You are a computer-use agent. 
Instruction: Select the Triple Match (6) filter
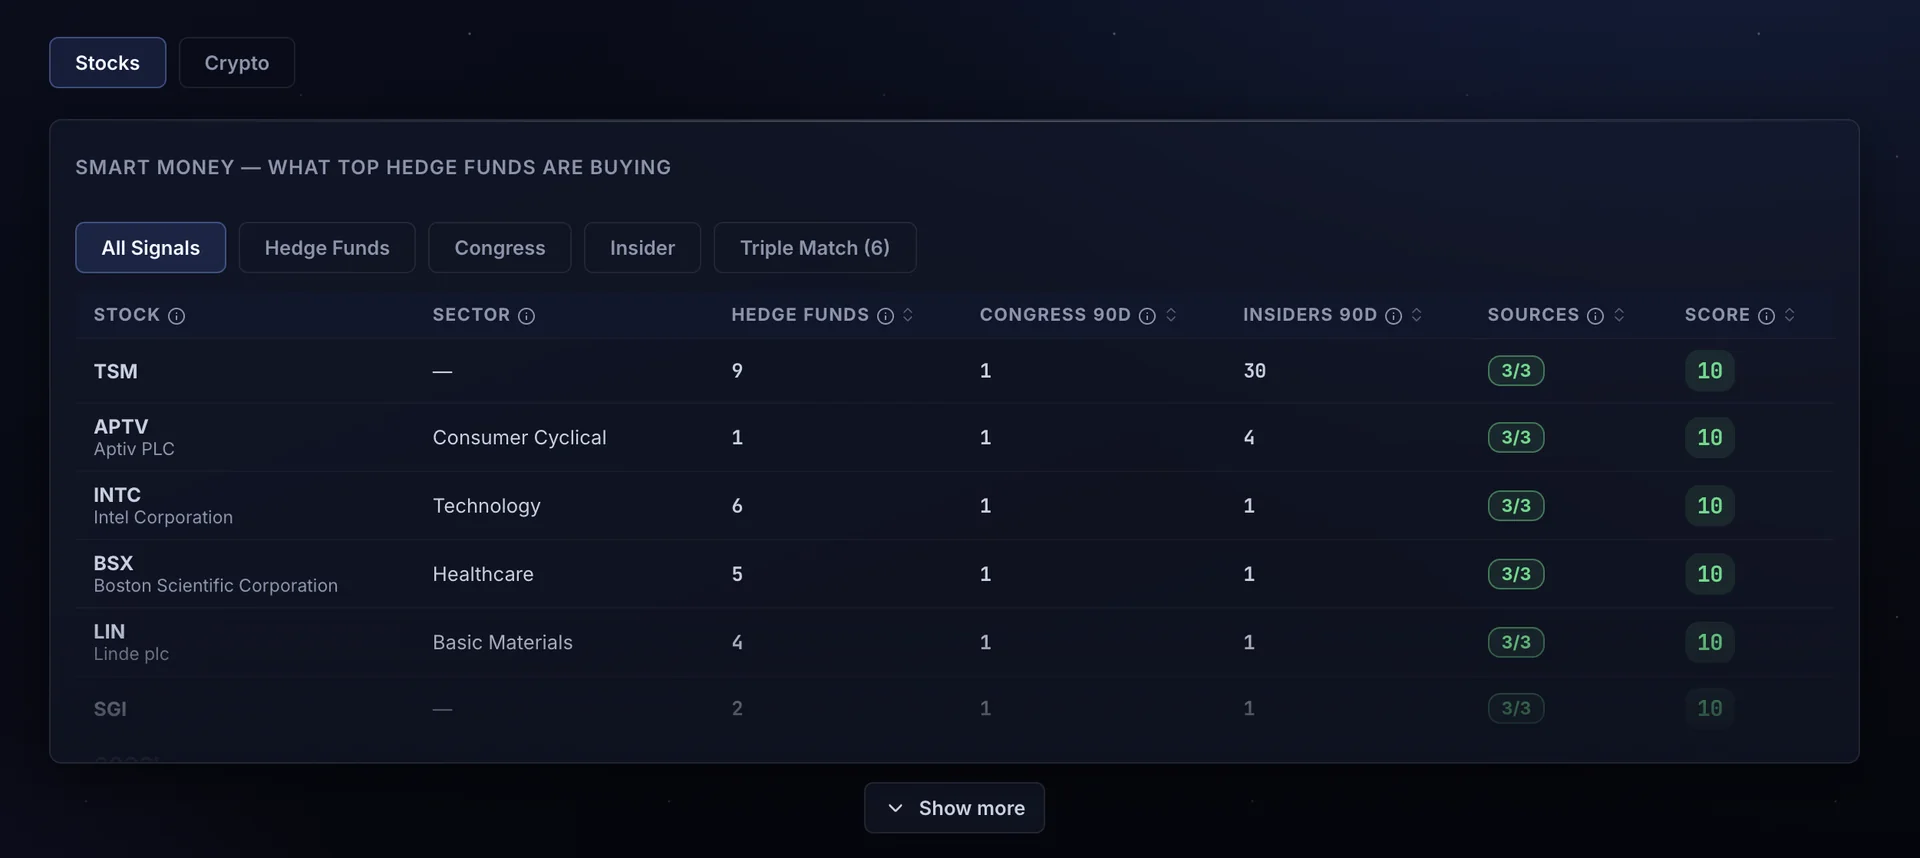815,248
